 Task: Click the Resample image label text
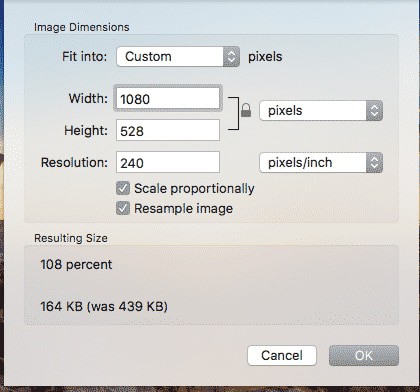(183, 209)
